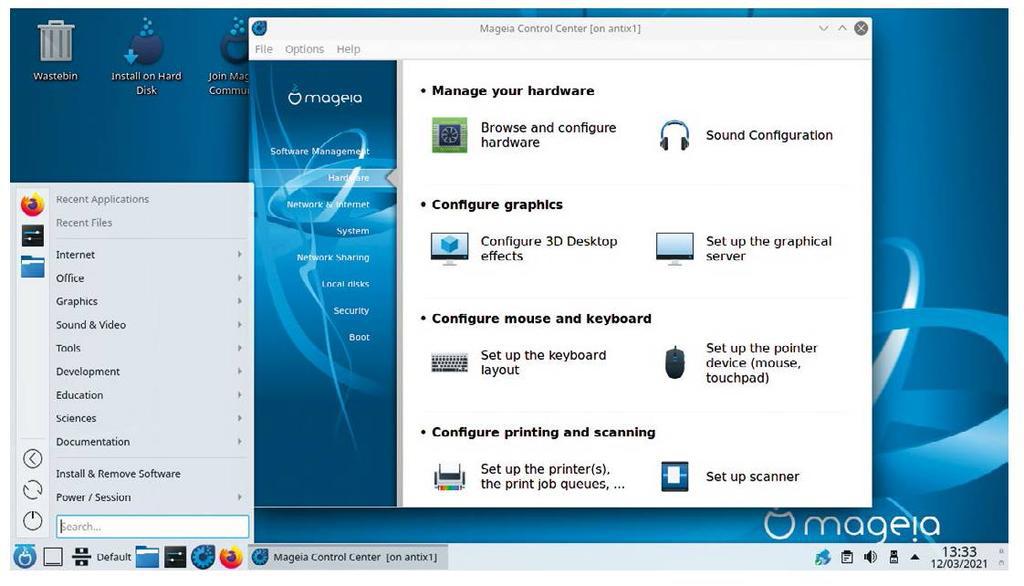Click the removable device tray icon
Viewport: 1024px width, 586px height.
pyautogui.click(x=893, y=557)
